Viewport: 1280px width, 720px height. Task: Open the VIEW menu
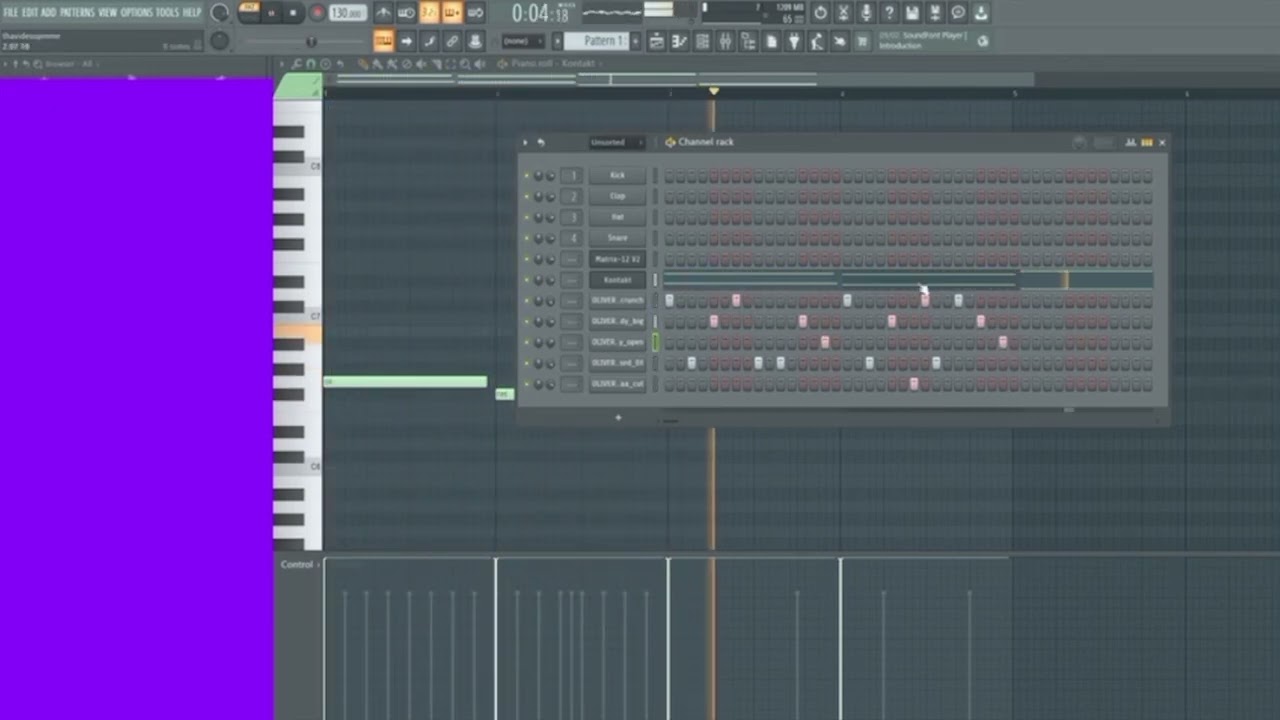click(107, 12)
